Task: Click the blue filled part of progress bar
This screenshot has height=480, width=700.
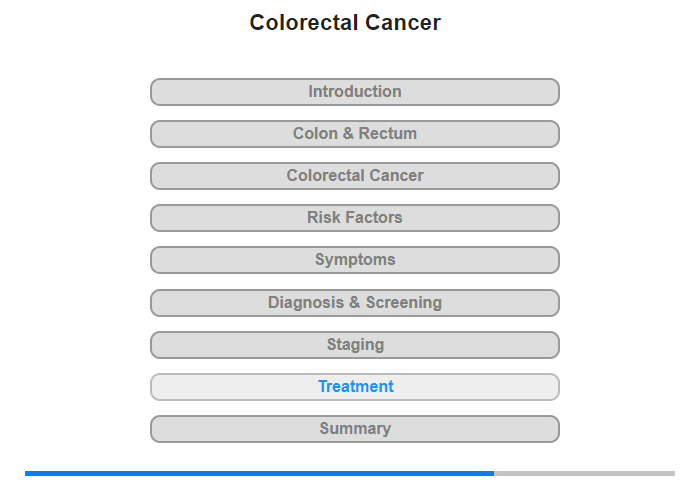Action: (x=259, y=473)
